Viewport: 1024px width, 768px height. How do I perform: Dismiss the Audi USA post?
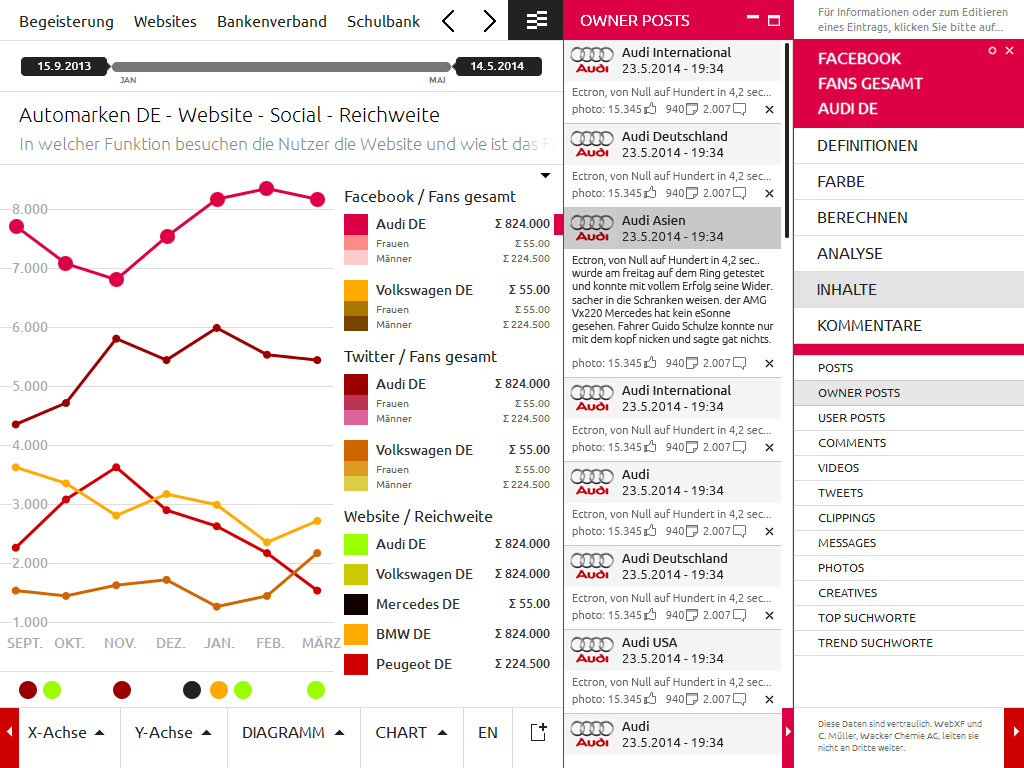769,699
